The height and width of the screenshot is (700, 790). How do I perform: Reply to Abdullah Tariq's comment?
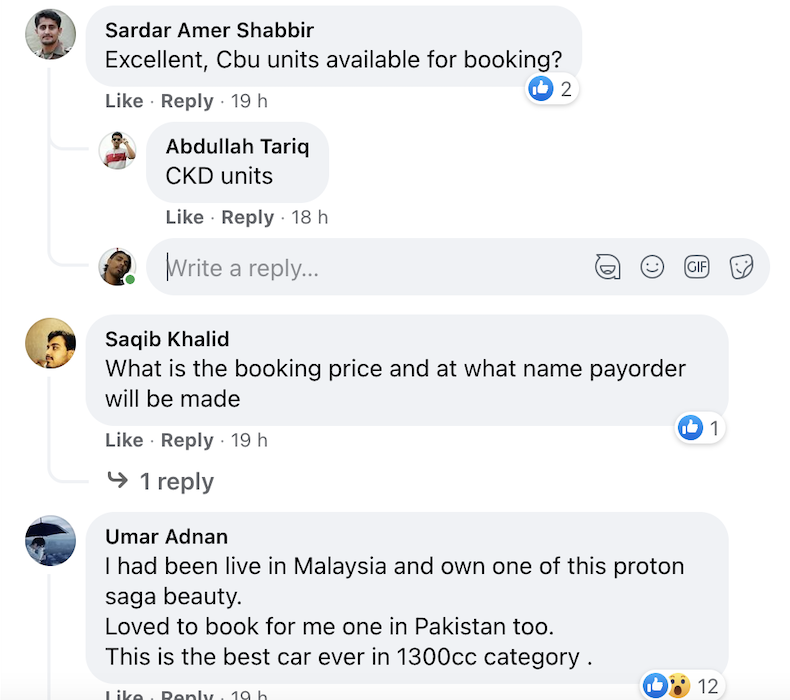point(248,217)
